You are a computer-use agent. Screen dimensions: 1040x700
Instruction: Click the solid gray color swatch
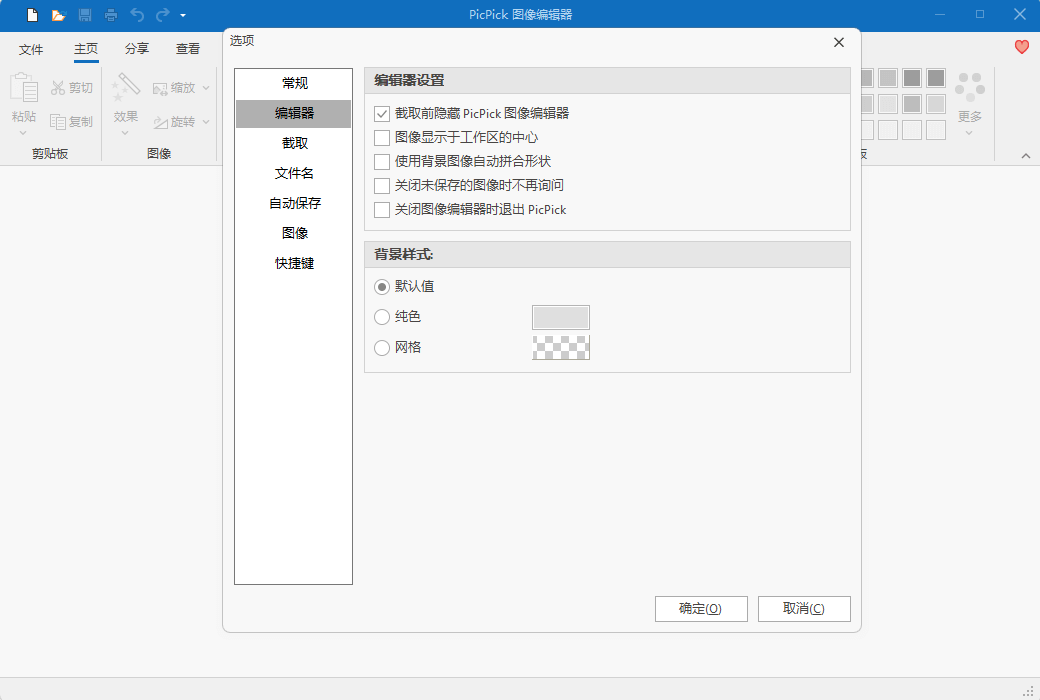(560, 317)
